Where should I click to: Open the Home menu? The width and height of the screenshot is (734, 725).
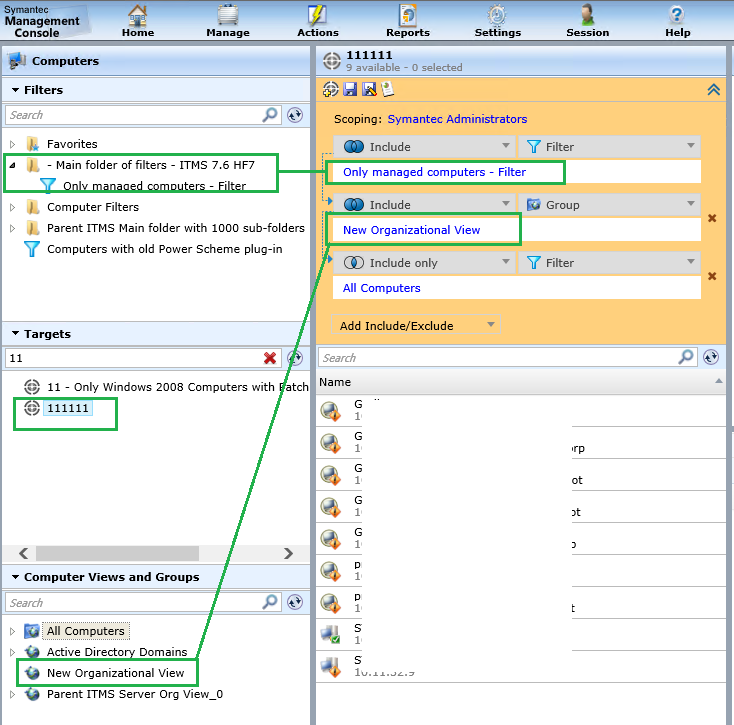tap(138, 21)
